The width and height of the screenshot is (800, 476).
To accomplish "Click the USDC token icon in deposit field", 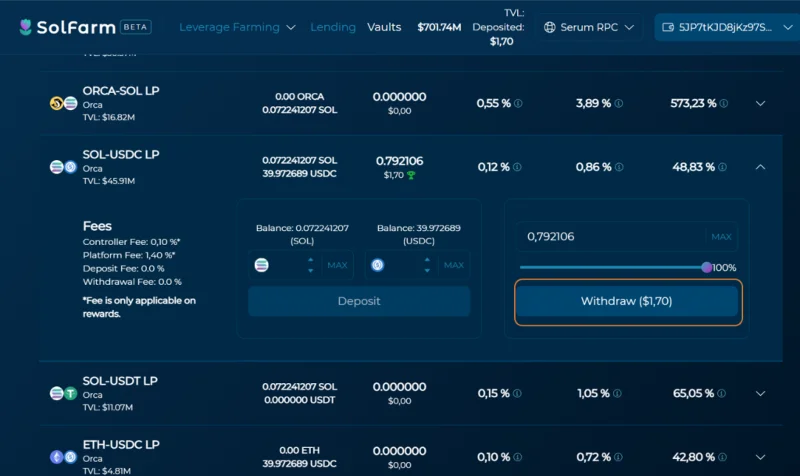I will (x=378, y=265).
